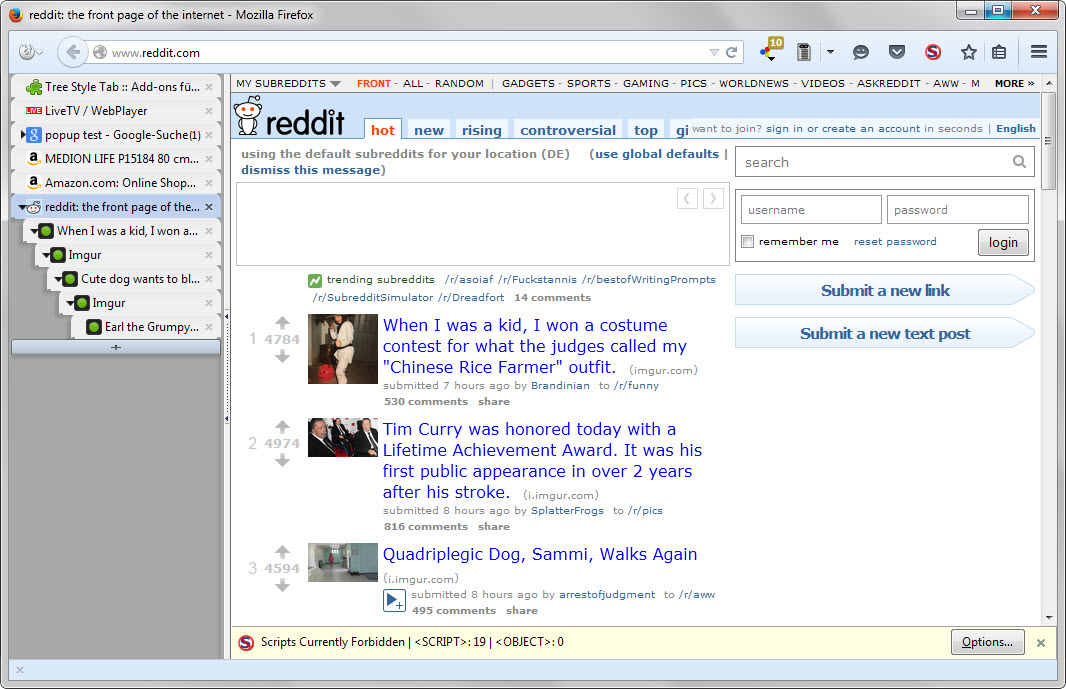Open the costume contest post thumbnail
Screen dimensions: 1066x689
(x=343, y=349)
